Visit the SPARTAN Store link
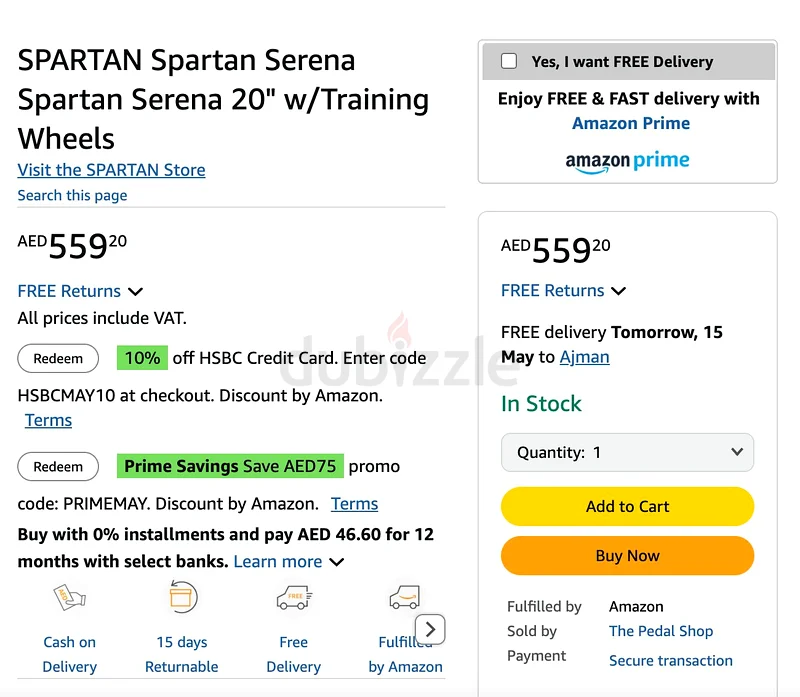Screen dimensions: 800x697 (111, 170)
